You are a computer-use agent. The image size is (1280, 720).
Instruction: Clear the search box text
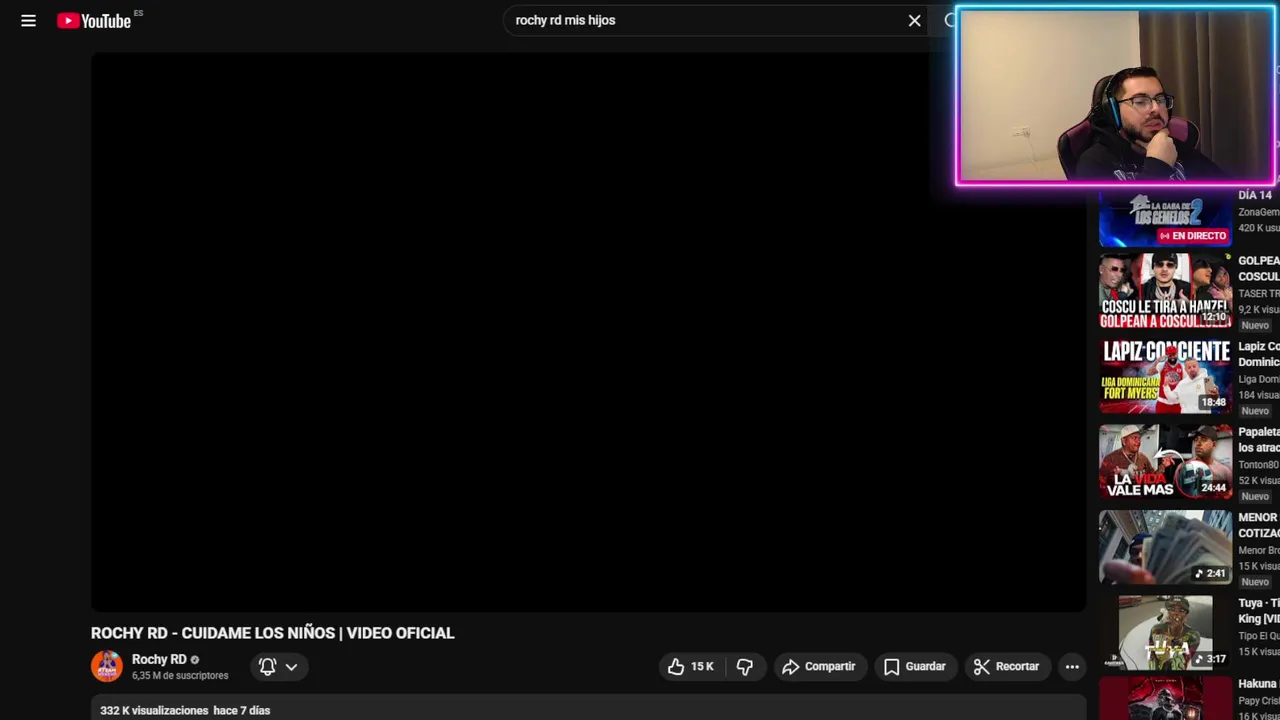[x=914, y=20]
